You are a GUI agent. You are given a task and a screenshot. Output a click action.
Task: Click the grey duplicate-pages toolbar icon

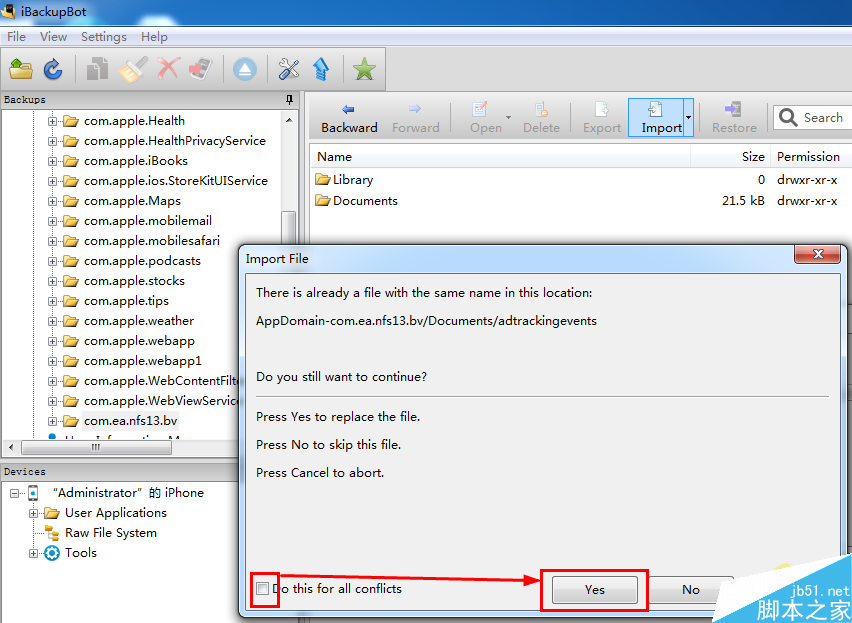tap(97, 70)
